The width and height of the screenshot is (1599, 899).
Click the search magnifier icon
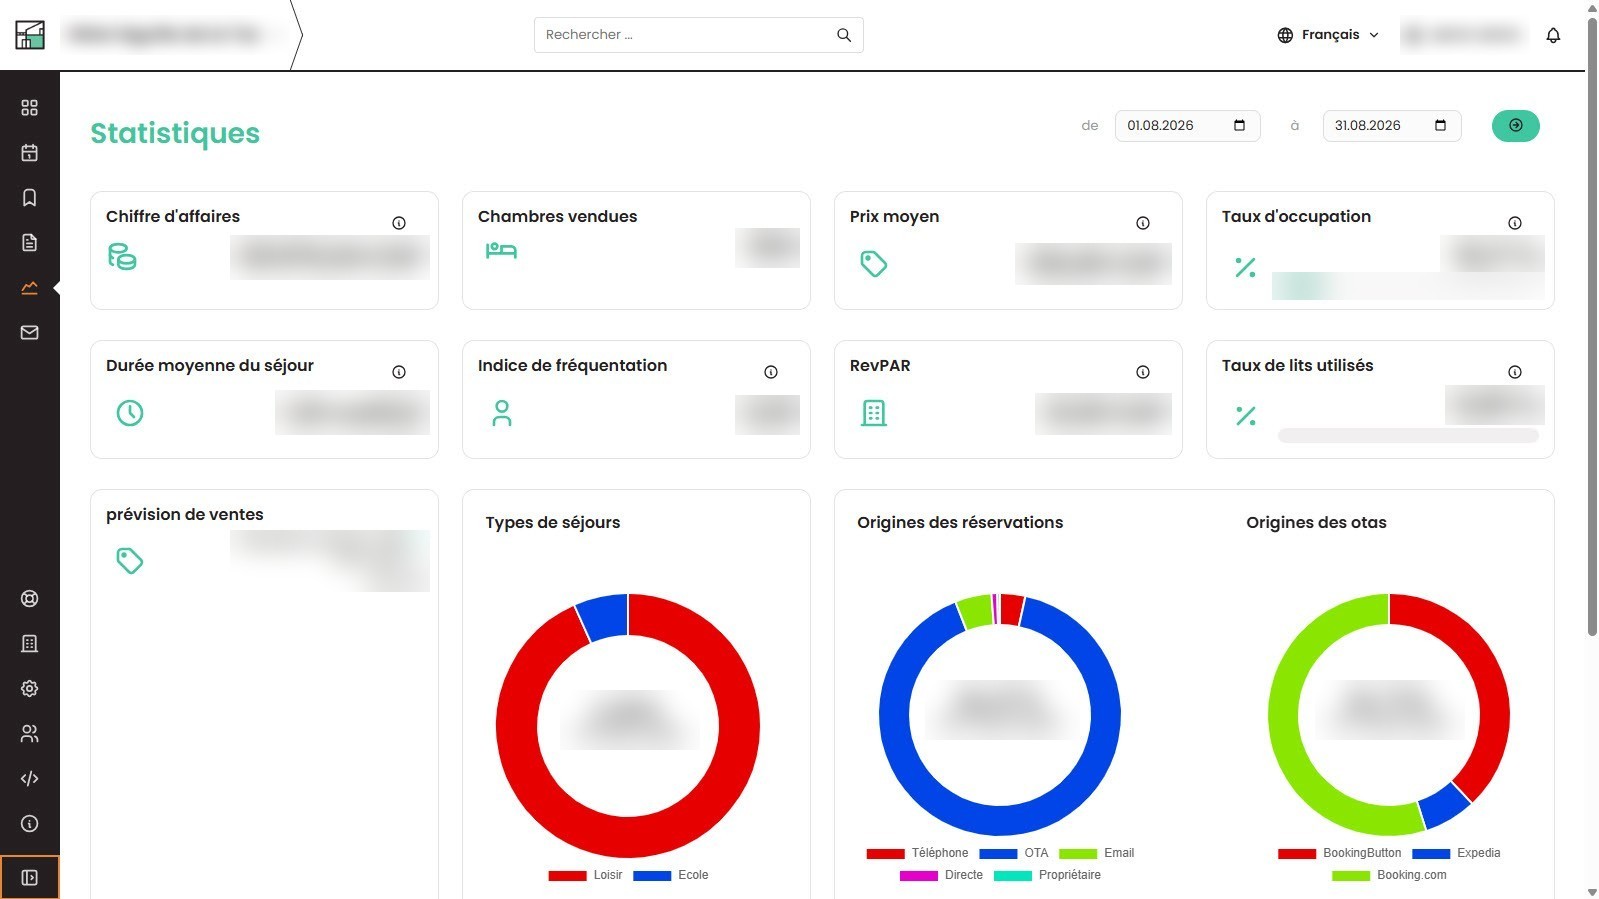[x=844, y=35]
